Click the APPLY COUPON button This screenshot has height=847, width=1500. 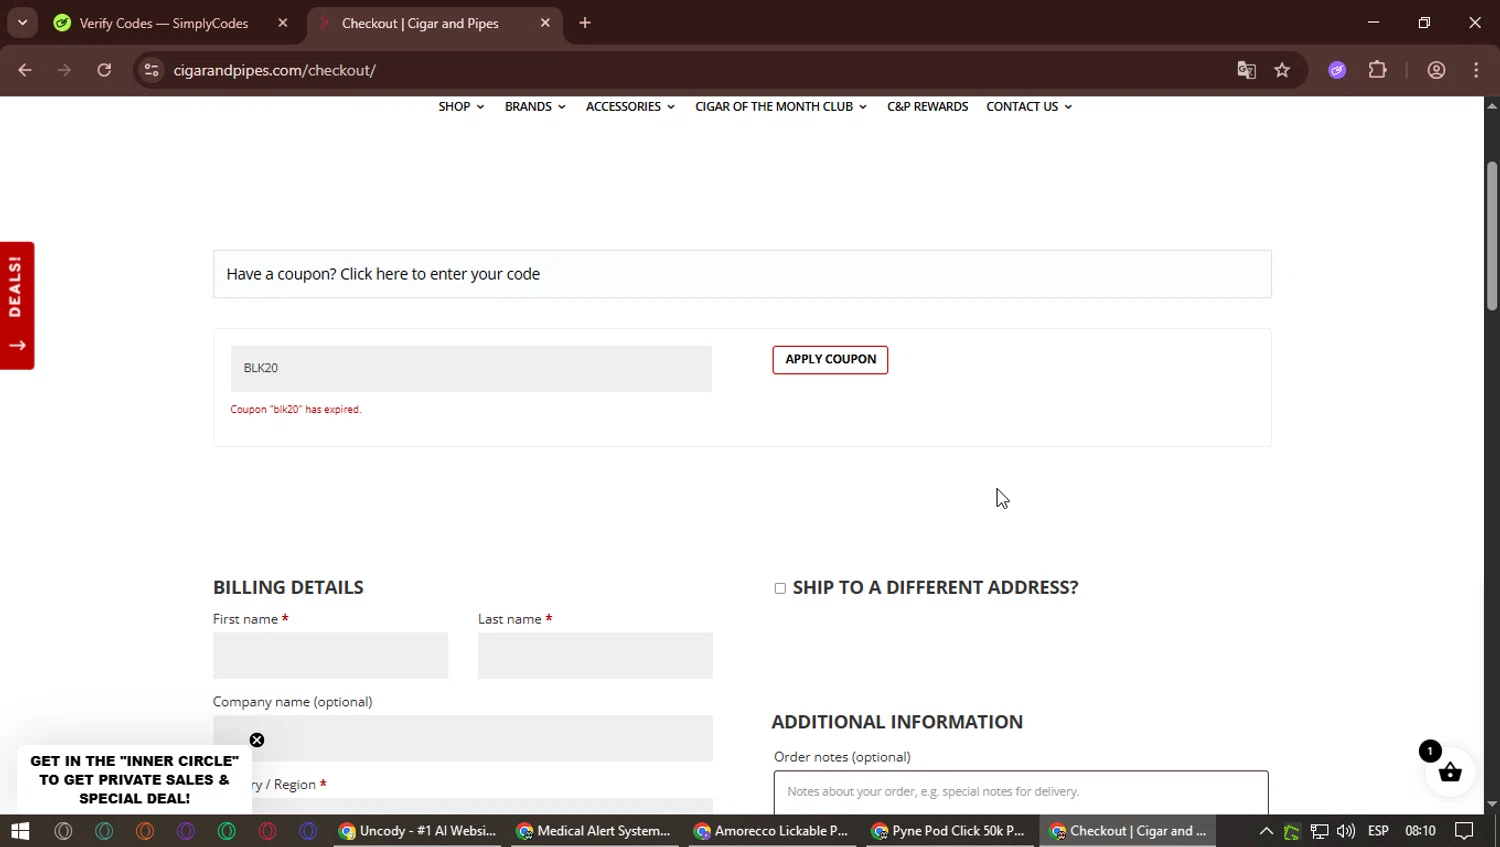(830, 359)
